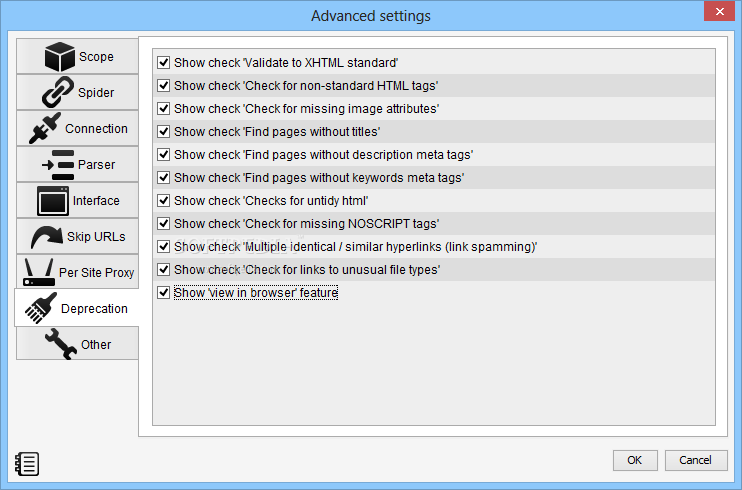Click the text "Show 'view in browser' feature"
This screenshot has height=490, width=742.
tap(256, 293)
